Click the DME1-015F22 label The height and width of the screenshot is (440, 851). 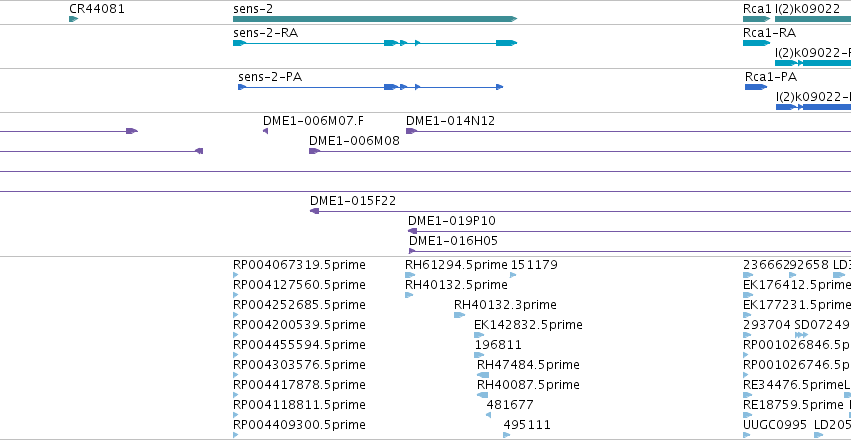pos(353,201)
